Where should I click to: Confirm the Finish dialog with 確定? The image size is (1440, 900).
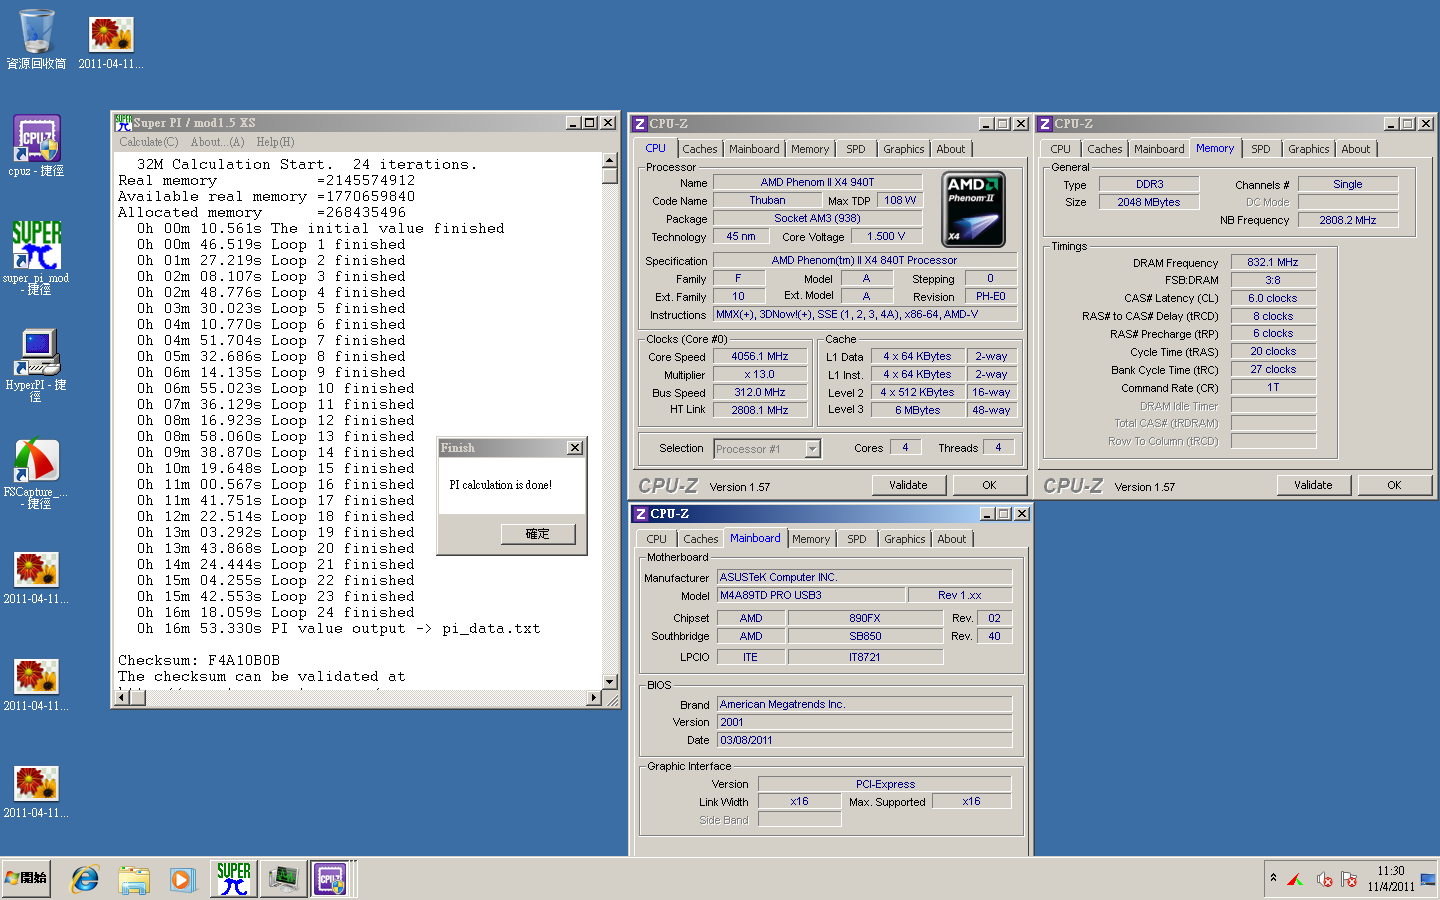click(x=538, y=534)
